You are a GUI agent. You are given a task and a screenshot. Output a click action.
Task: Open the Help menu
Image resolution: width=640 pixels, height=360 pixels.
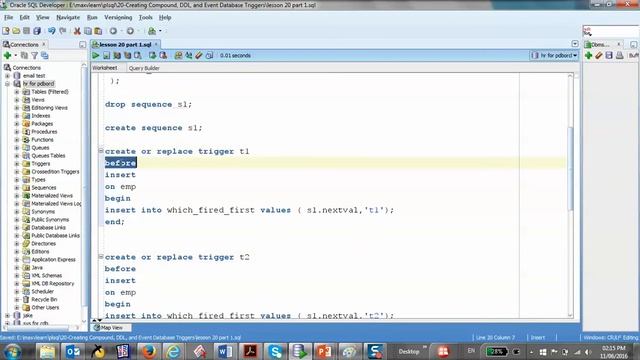click(x=165, y=18)
